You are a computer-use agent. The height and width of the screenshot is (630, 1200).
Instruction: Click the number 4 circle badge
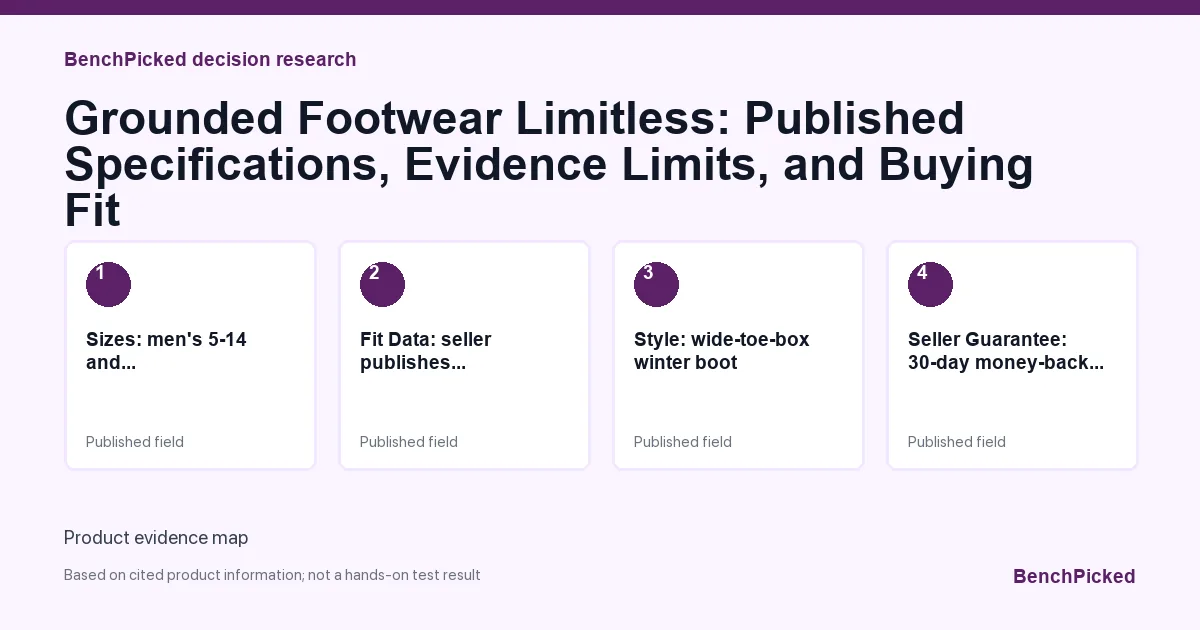tap(930, 284)
